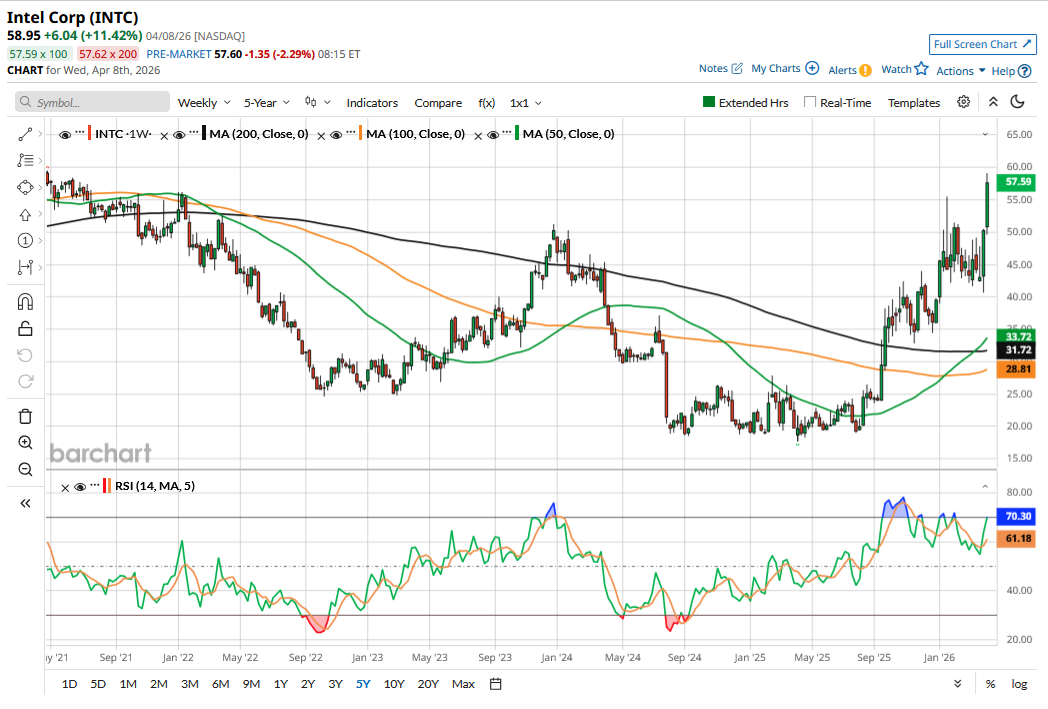Select the trend line drawing tool

[25, 134]
